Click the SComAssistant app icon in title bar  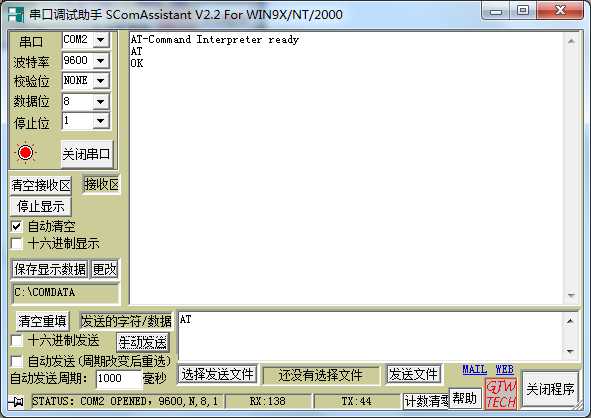(x=15, y=14)
